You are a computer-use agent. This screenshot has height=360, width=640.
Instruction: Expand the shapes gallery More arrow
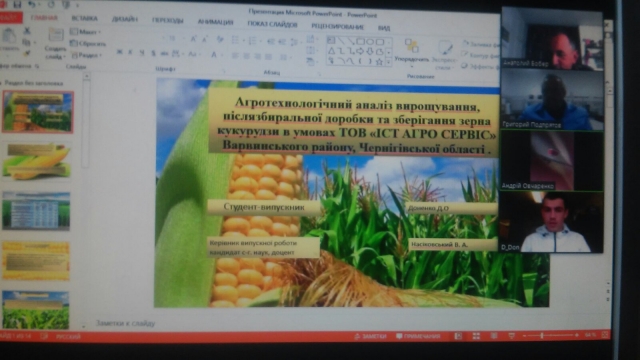click(389, 62)
